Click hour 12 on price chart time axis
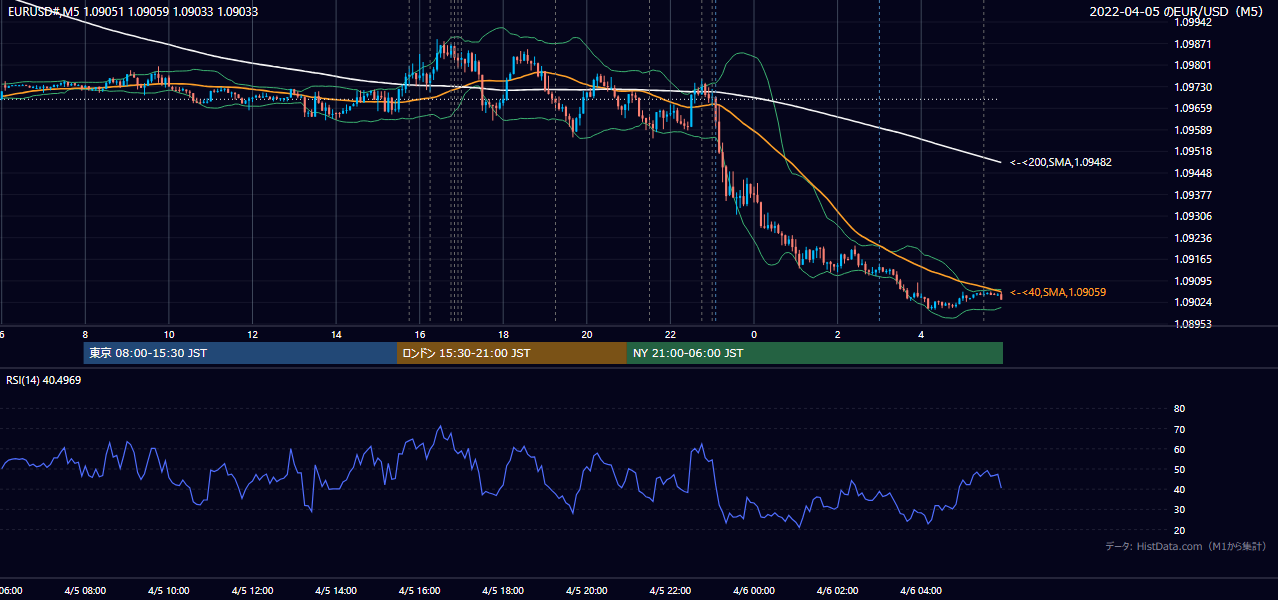The height and width of the screenshot is (600, 1278). click(253, 335)
